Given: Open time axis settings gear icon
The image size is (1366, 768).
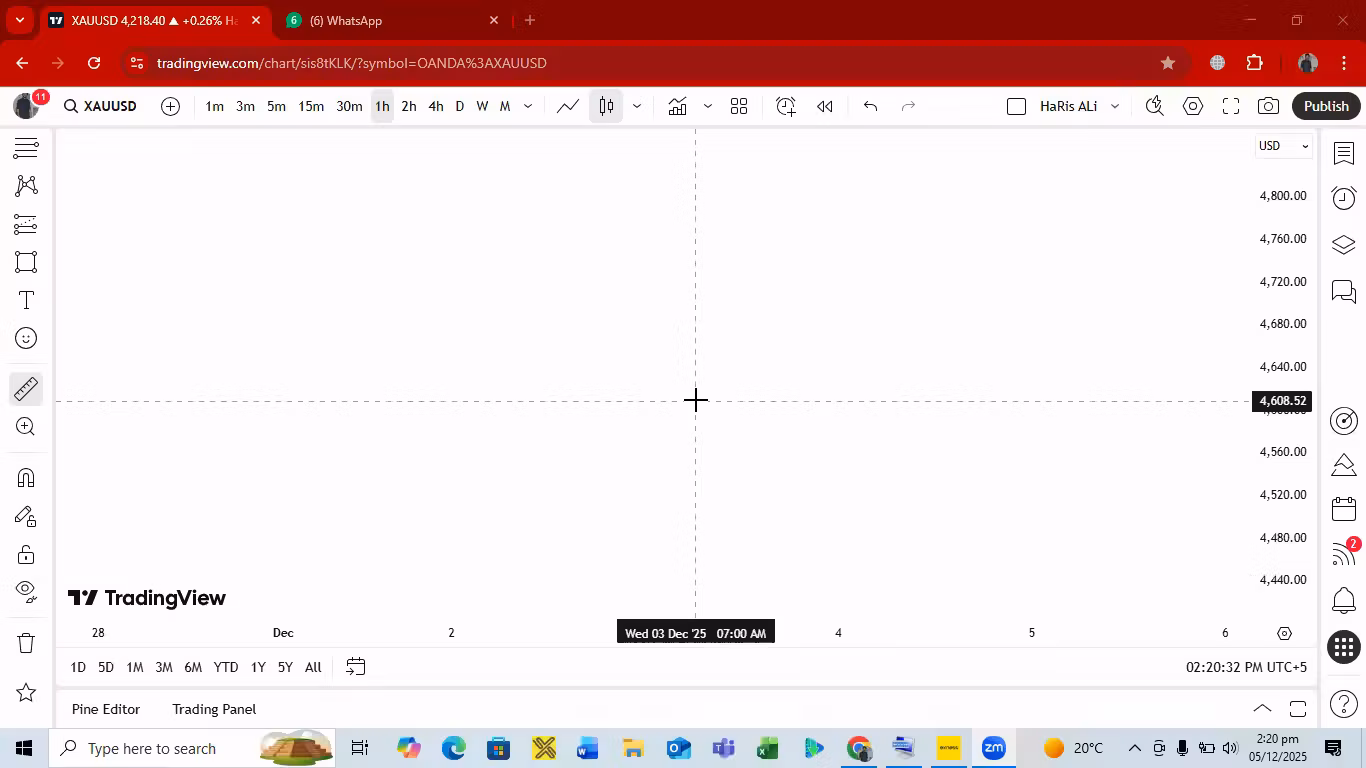Looking at the screenshot, I should point(1285,633).
